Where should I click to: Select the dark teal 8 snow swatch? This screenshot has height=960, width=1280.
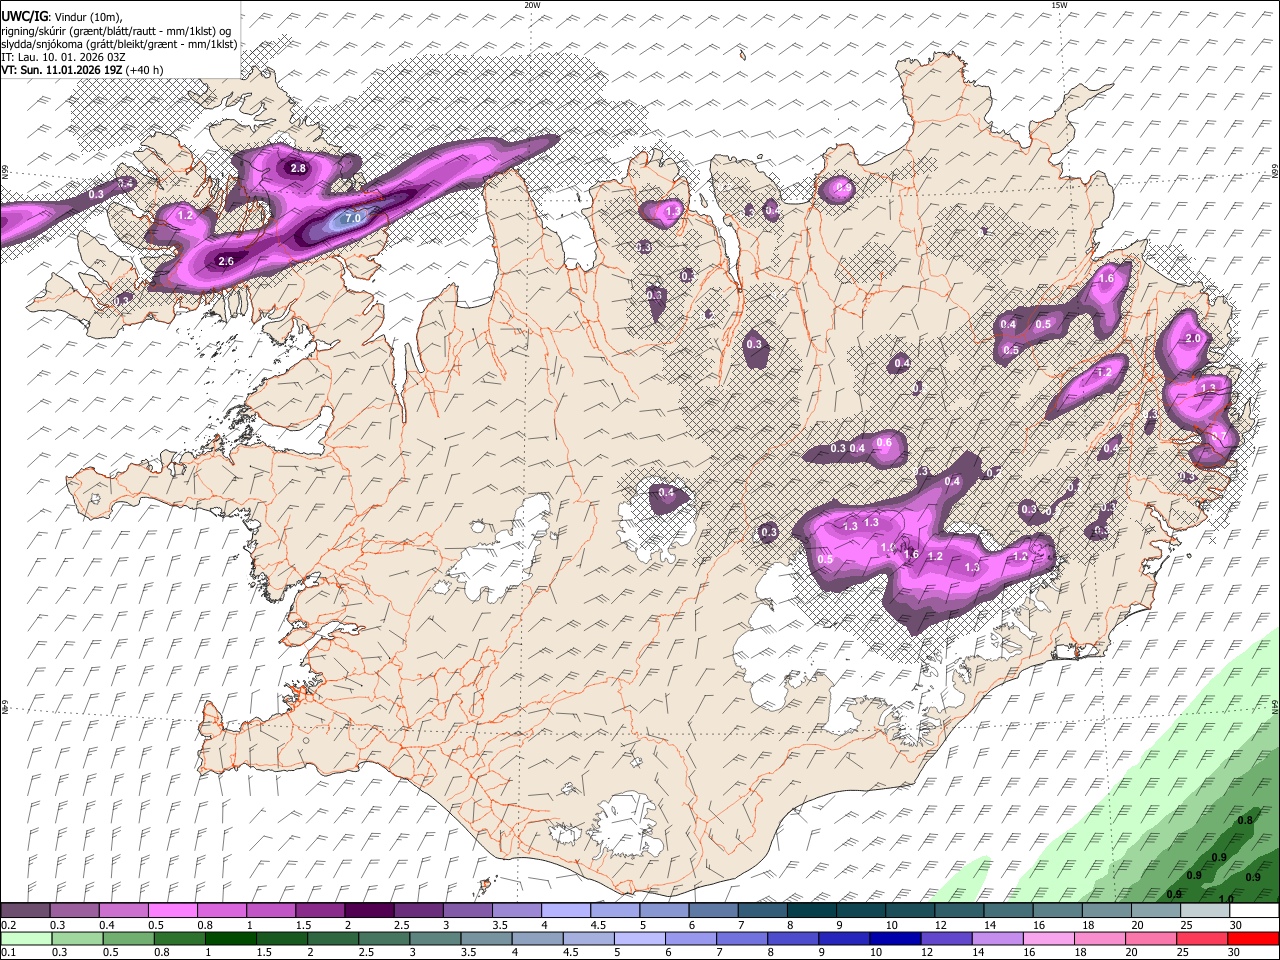[811, 911]
